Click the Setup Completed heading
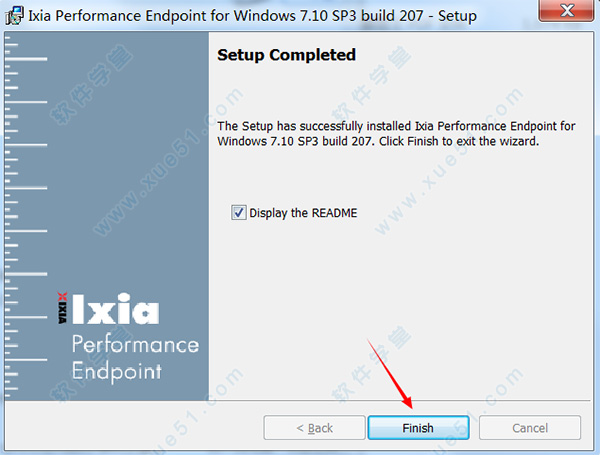This screenshot has height=455, width=600. pyautogui.click(x=286, y=55)
